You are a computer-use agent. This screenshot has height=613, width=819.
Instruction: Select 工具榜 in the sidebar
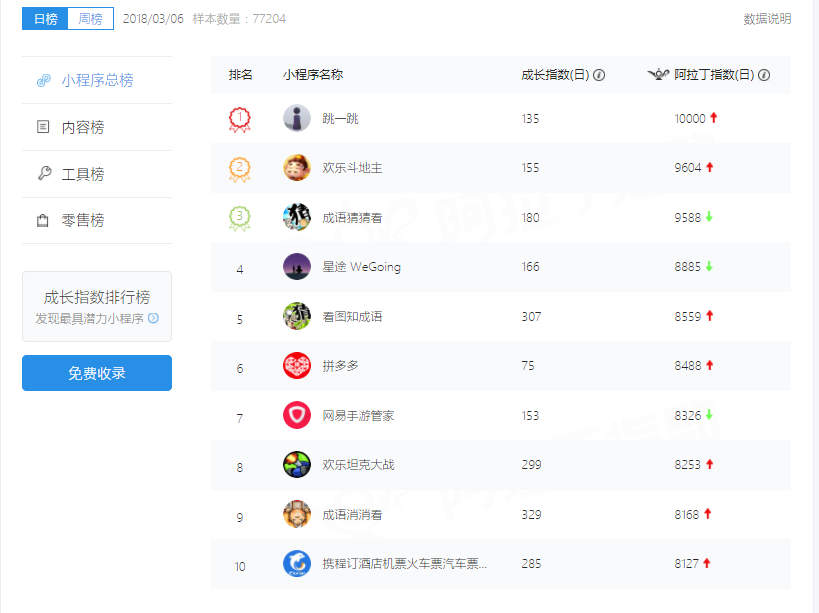click(x=97, y=174)
